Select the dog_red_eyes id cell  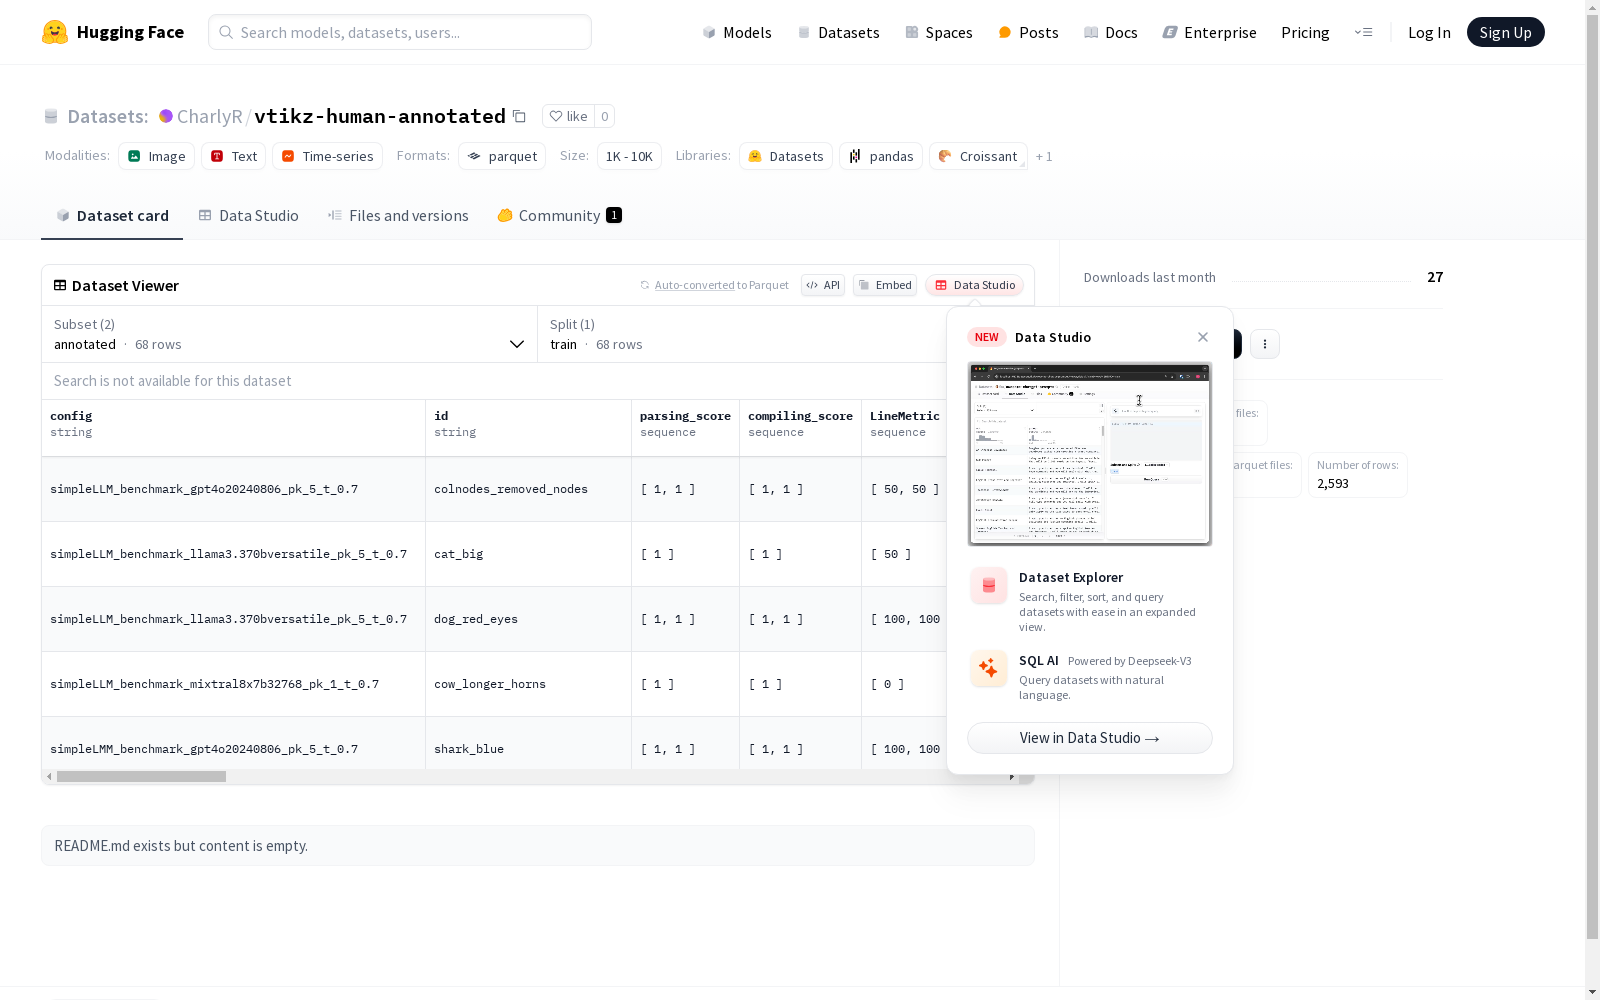529,619
